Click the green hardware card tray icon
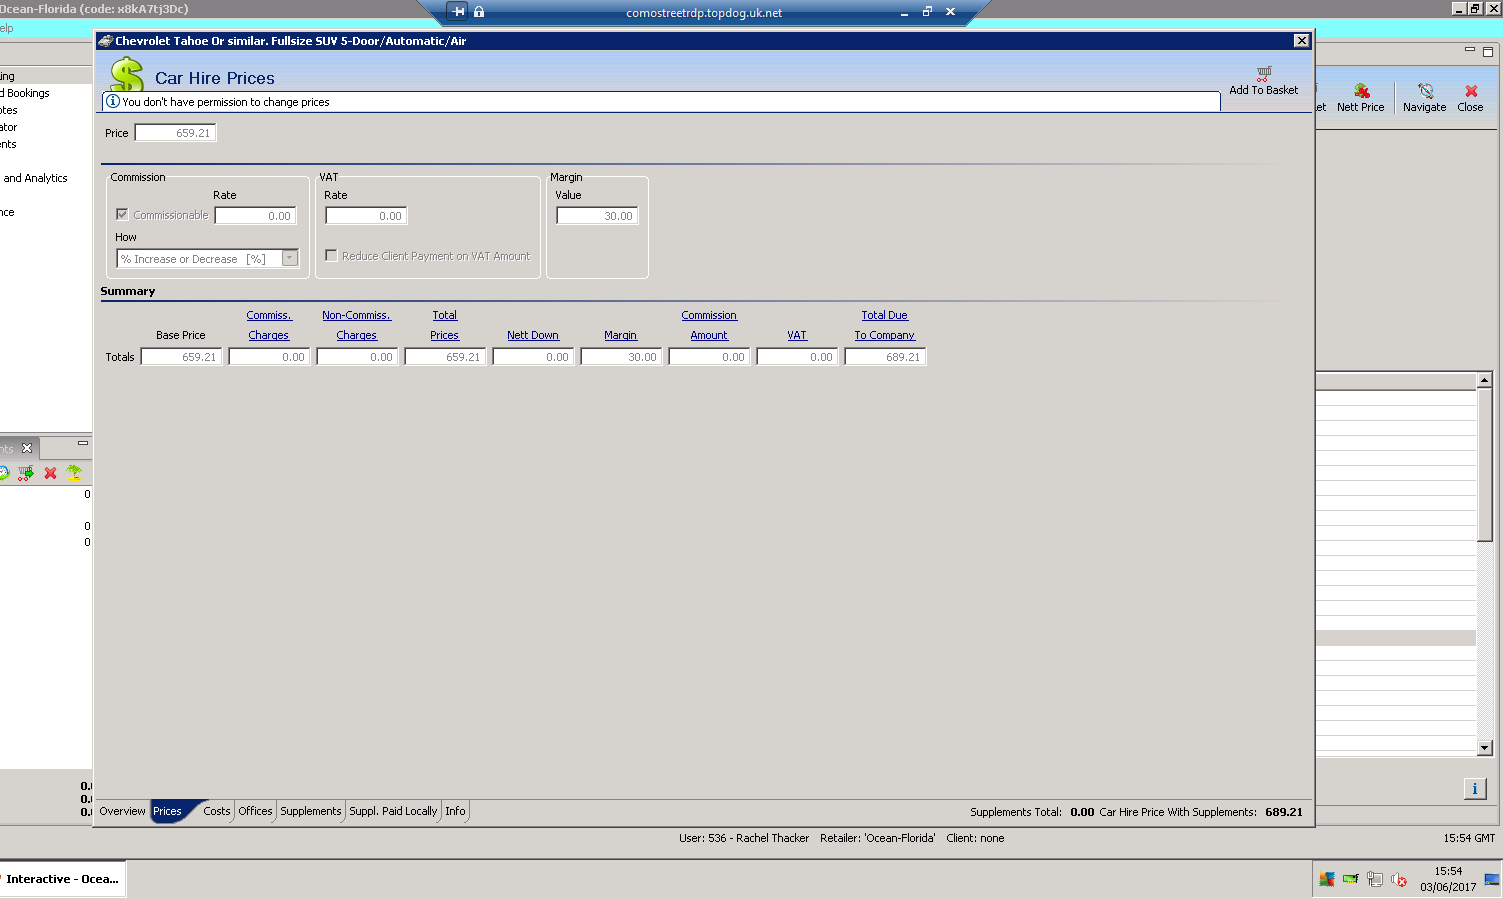This screenshot has width=1503, height=899. click(x=1351, y=879)
